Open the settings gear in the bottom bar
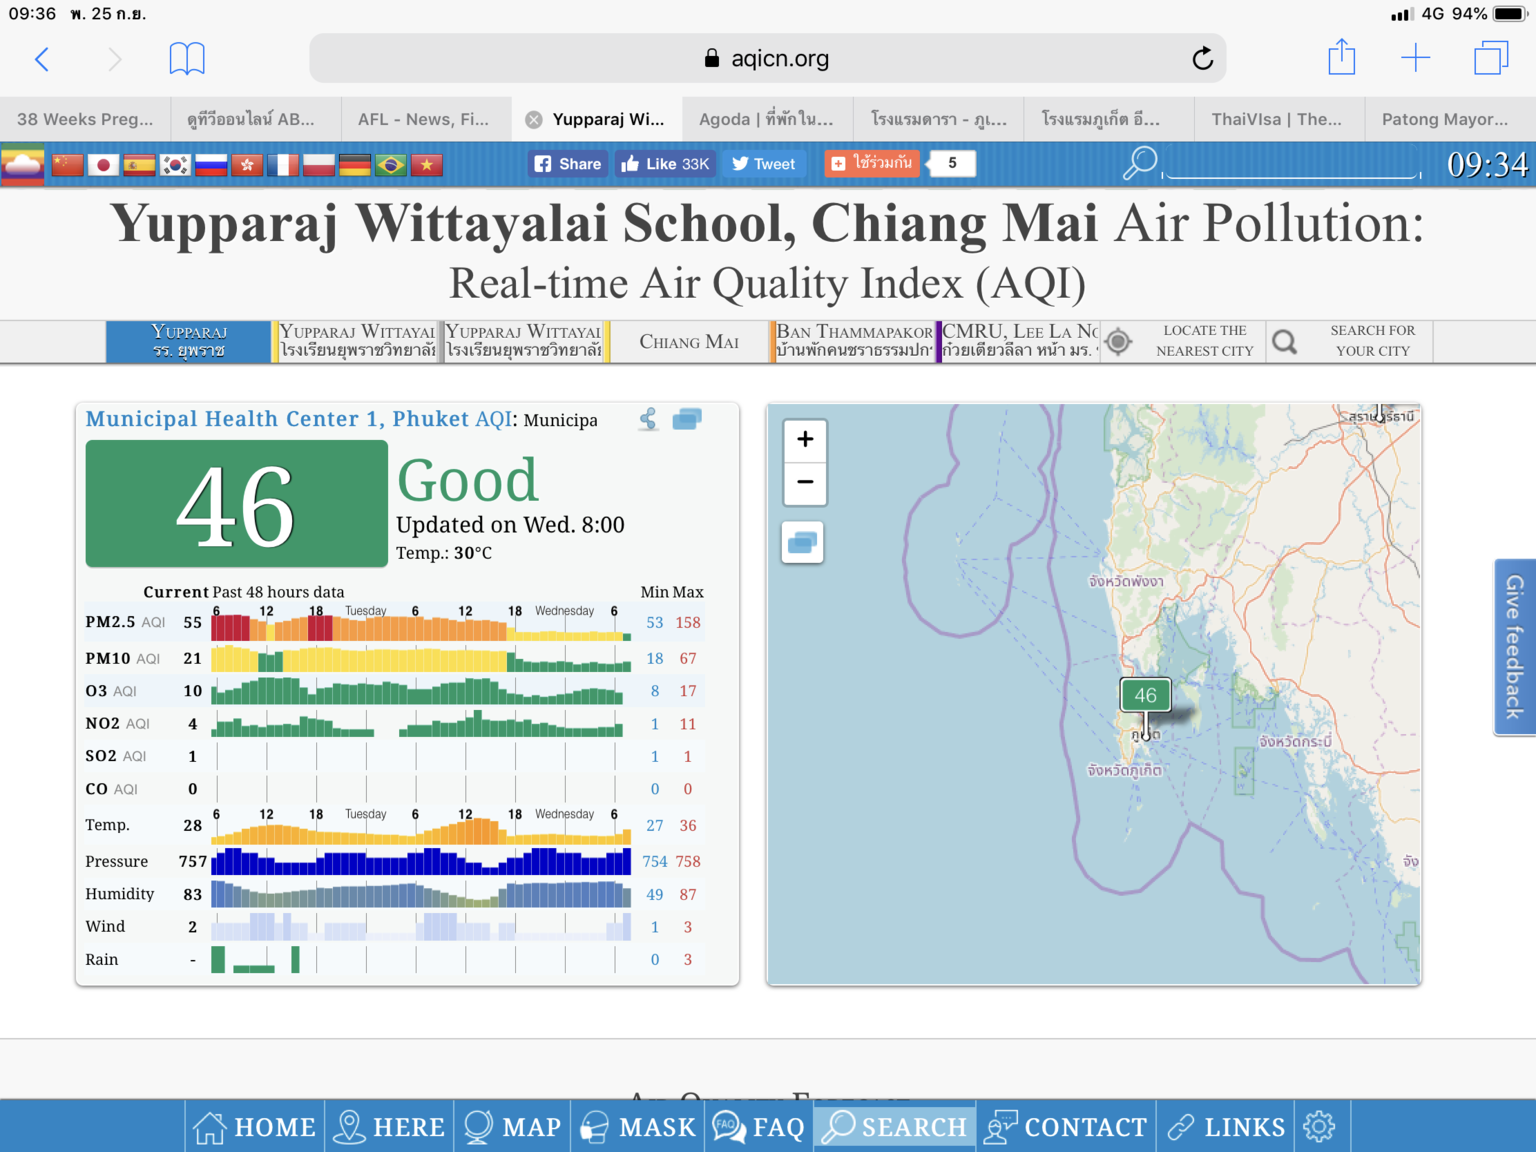 [x=1320, y=1127]
